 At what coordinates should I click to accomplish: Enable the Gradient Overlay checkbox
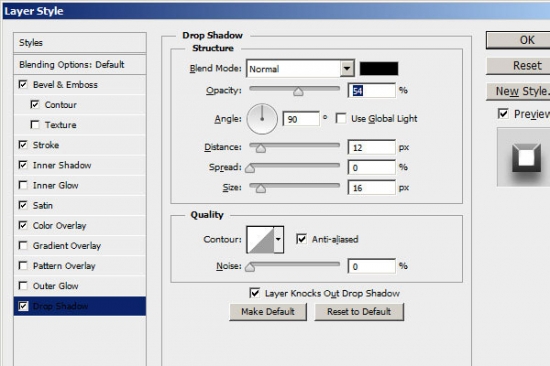(23, 245)
